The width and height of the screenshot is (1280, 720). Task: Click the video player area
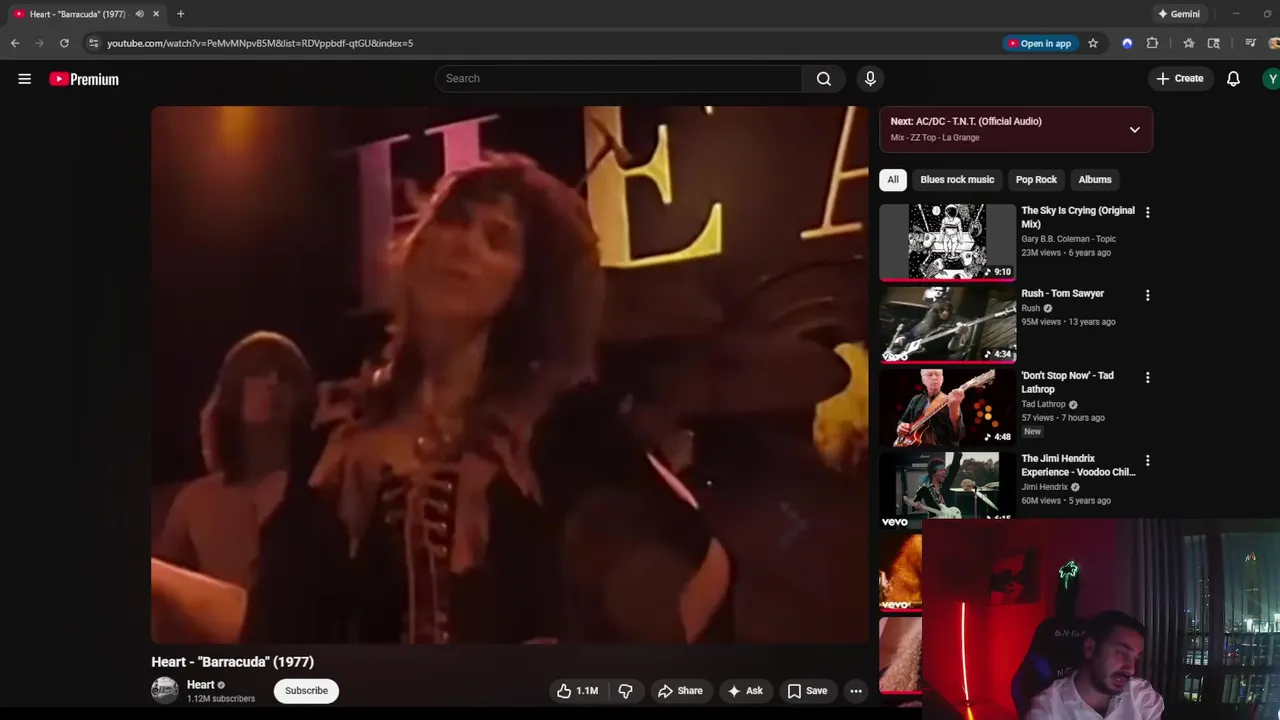(x=510, y=375)
